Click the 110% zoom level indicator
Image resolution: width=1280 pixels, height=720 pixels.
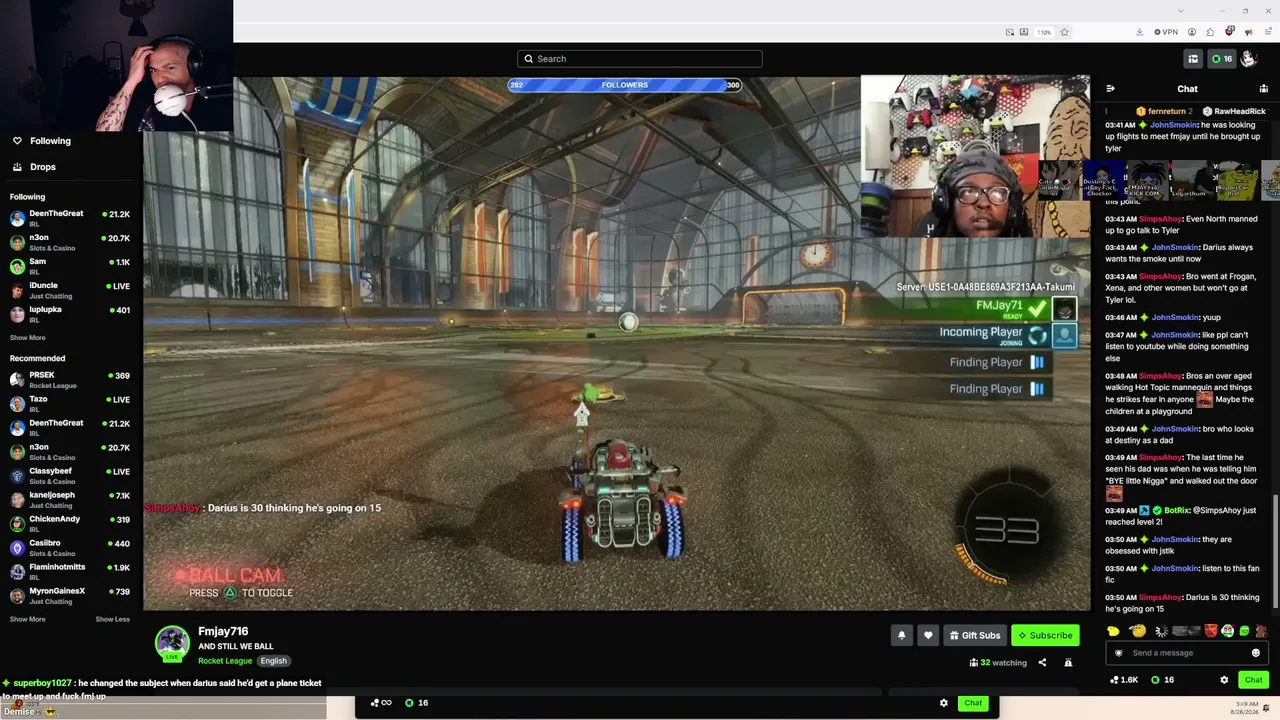pyautogui.click(x=1044, y=32)
